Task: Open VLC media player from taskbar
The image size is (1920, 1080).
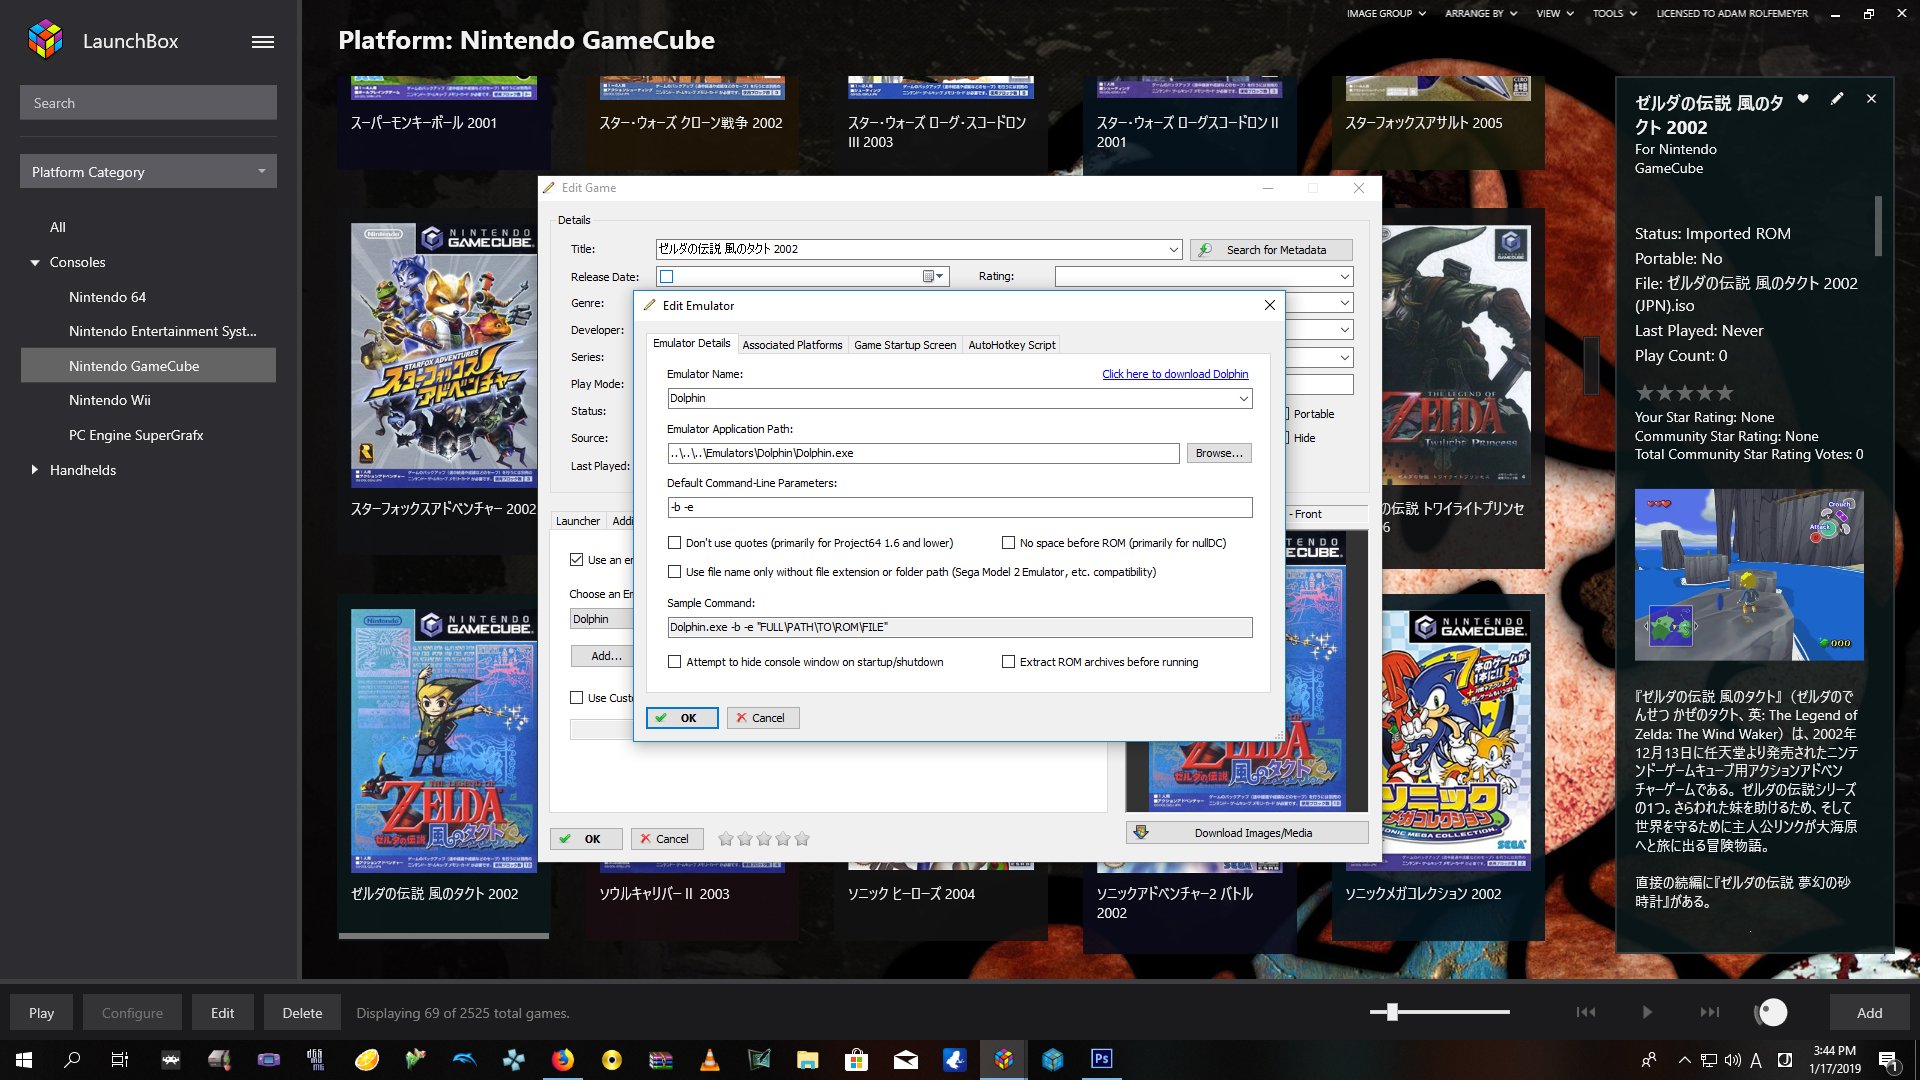Action: pos(710,1060)
